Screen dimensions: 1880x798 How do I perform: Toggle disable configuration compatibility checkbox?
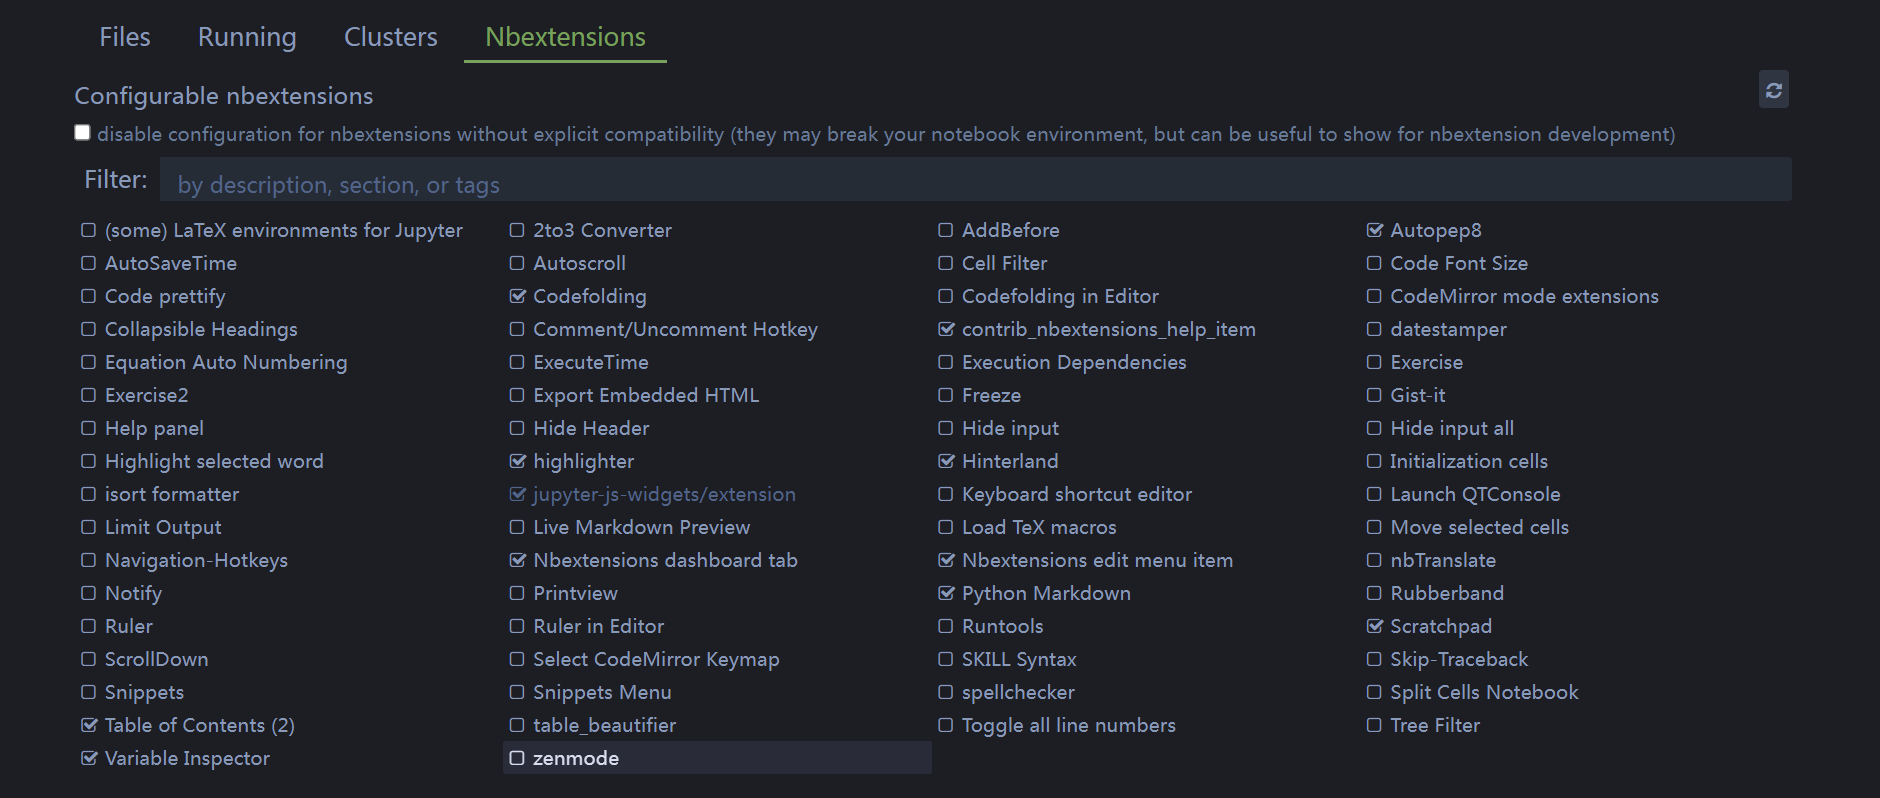[x=83, y=133]
